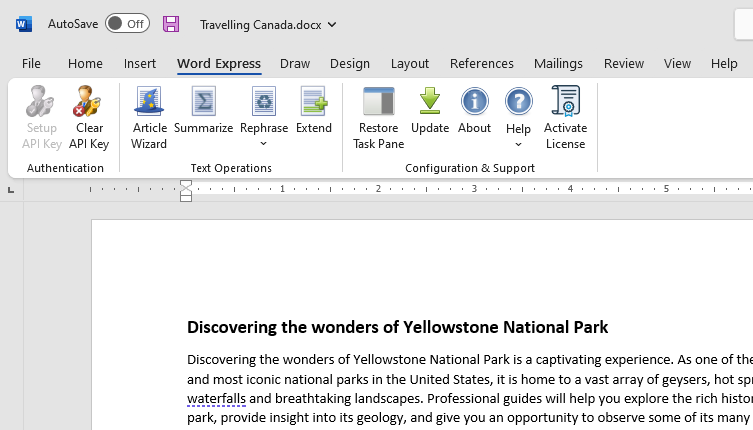The width and height of the screenshot is (753, 430).
Task: Click the Update download icon
Action: coord(430,101)
